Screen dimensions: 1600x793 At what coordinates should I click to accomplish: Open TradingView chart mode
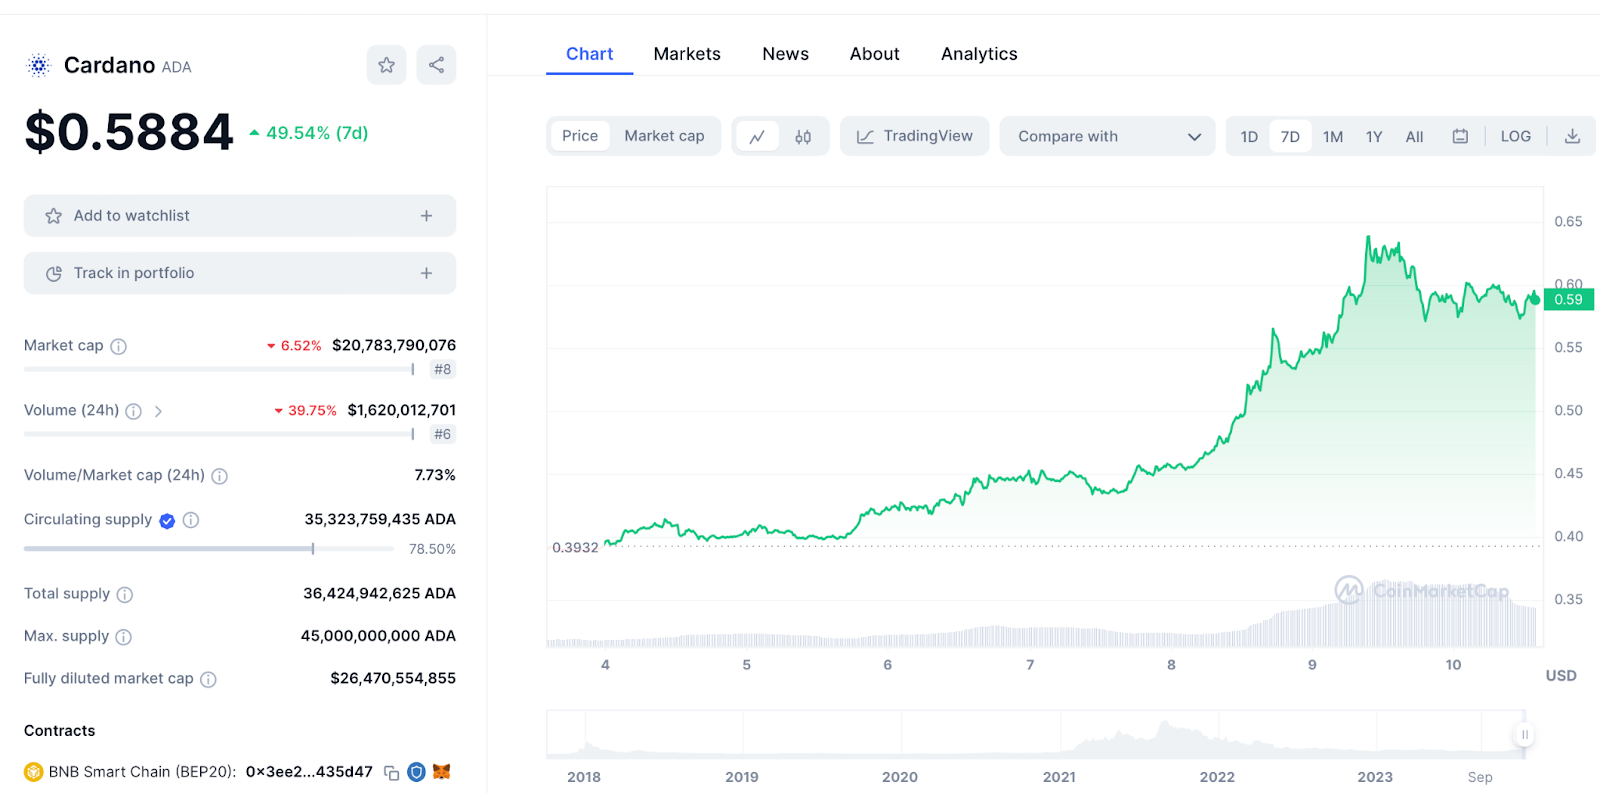pyautogui.click(x=914, y=136)
